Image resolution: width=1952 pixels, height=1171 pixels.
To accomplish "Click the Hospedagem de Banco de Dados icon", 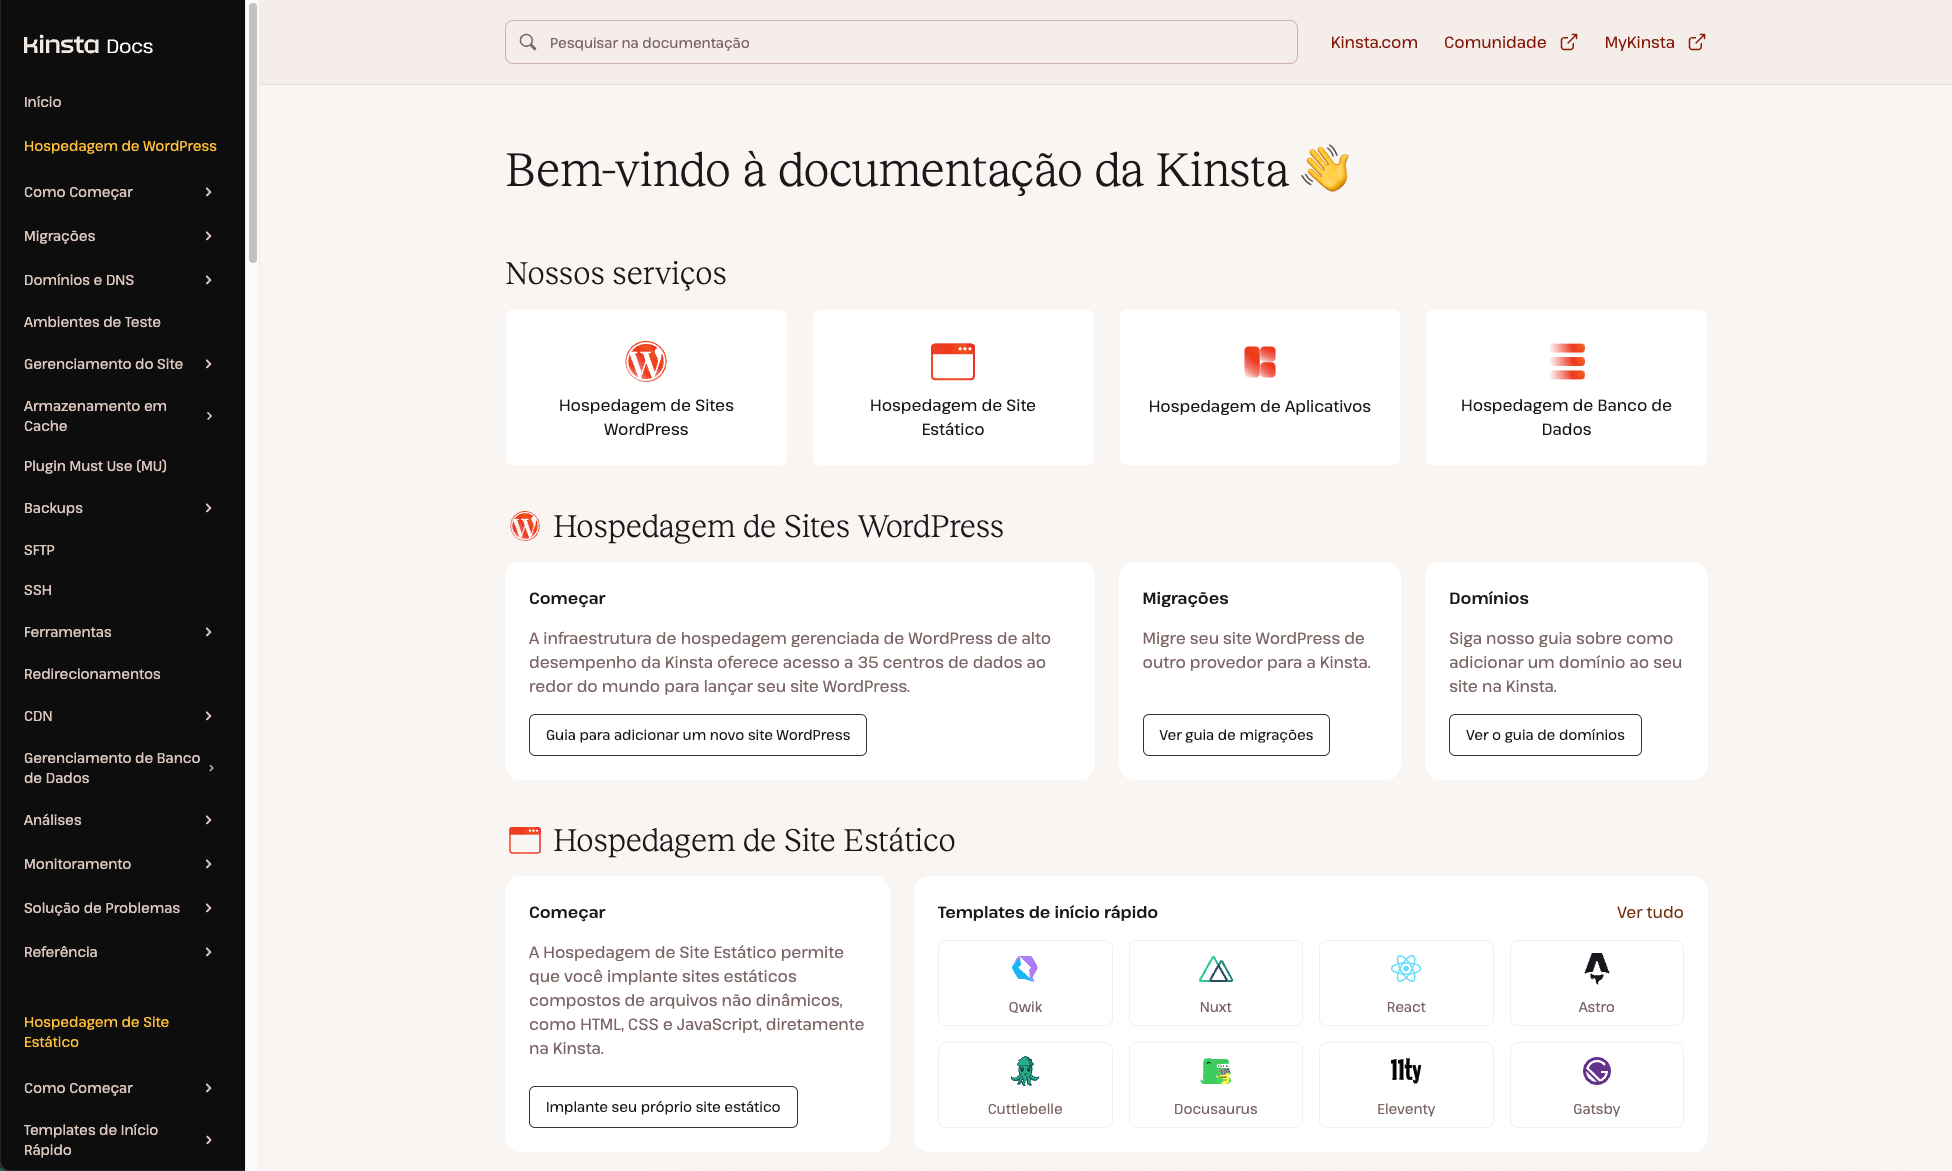I will tap(1565, 361).
